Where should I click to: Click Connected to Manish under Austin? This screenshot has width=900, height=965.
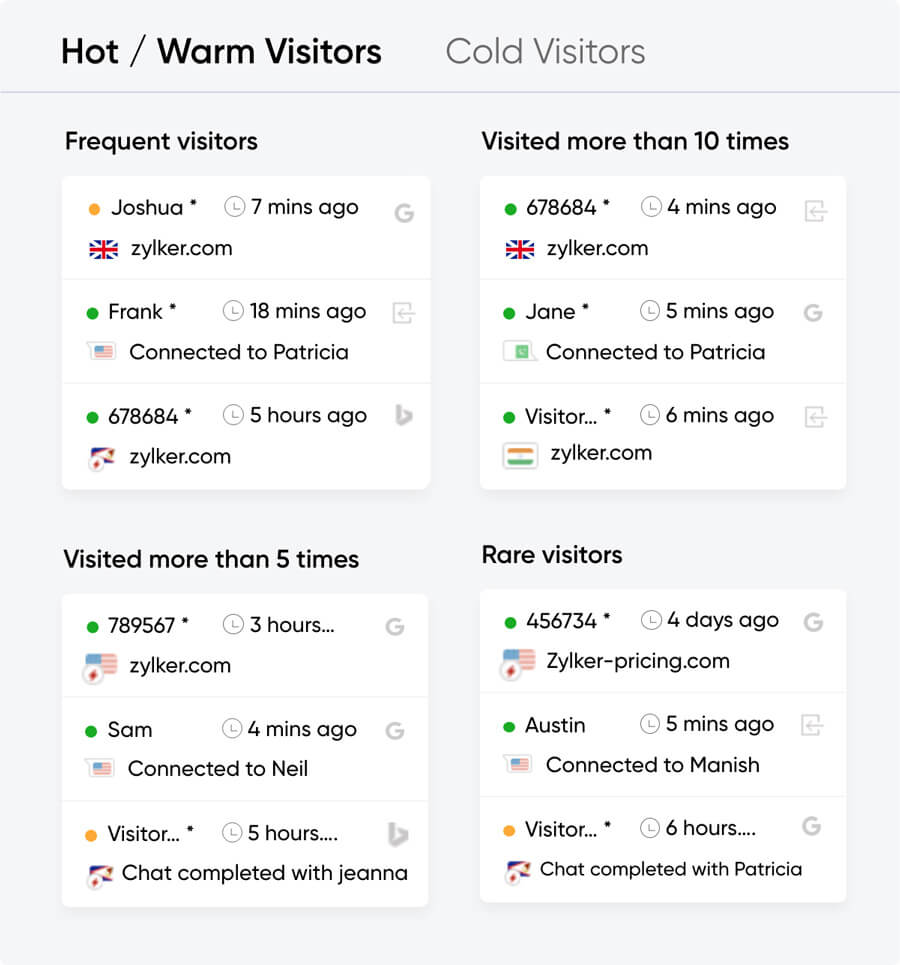pos(652,765)
